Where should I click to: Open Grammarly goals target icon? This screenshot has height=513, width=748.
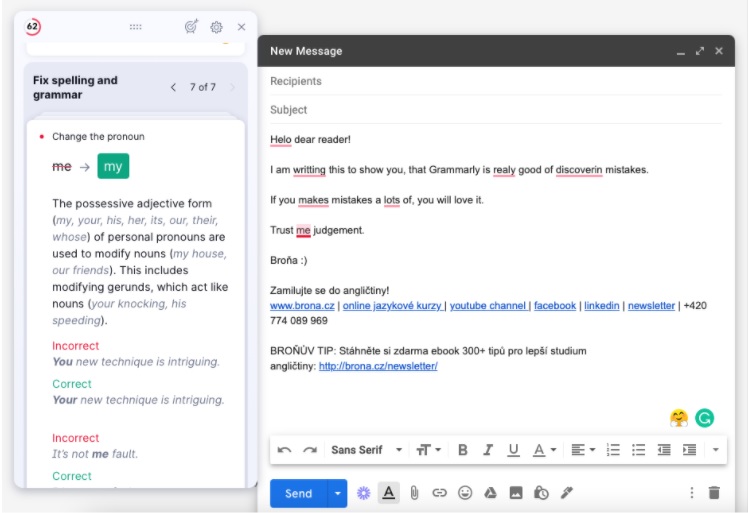pos(191,27)
